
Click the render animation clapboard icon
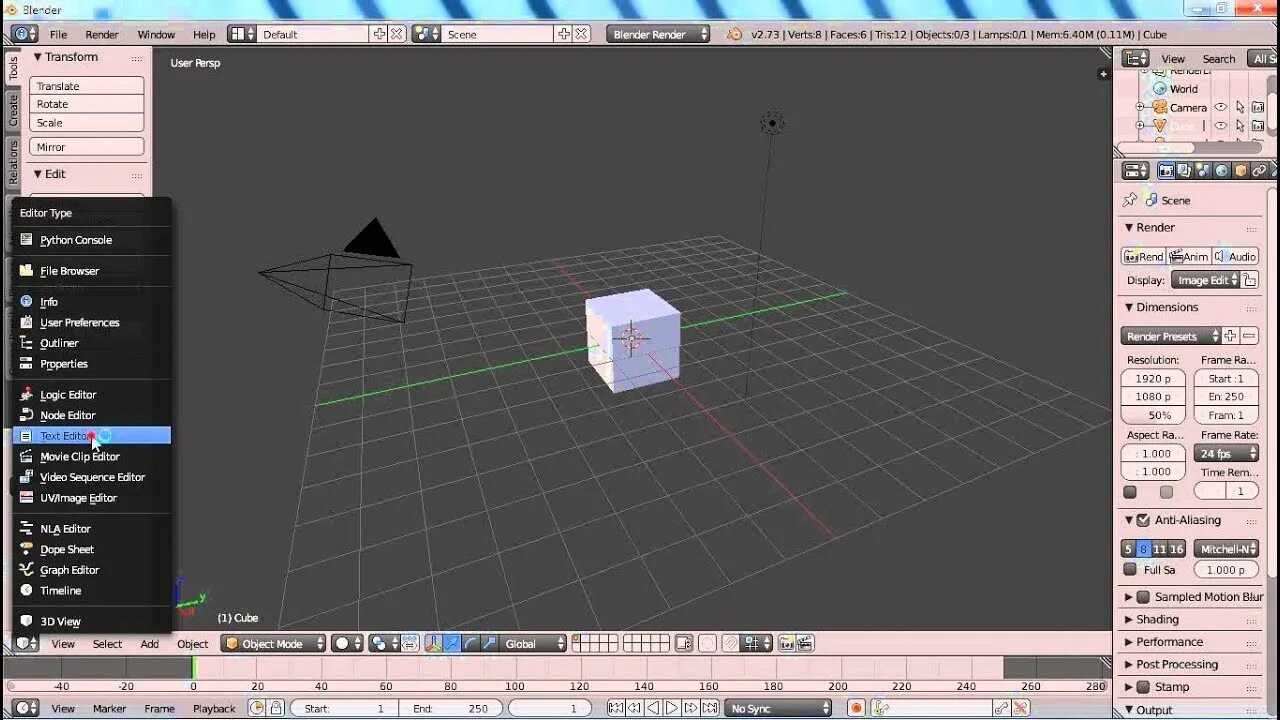803,643
